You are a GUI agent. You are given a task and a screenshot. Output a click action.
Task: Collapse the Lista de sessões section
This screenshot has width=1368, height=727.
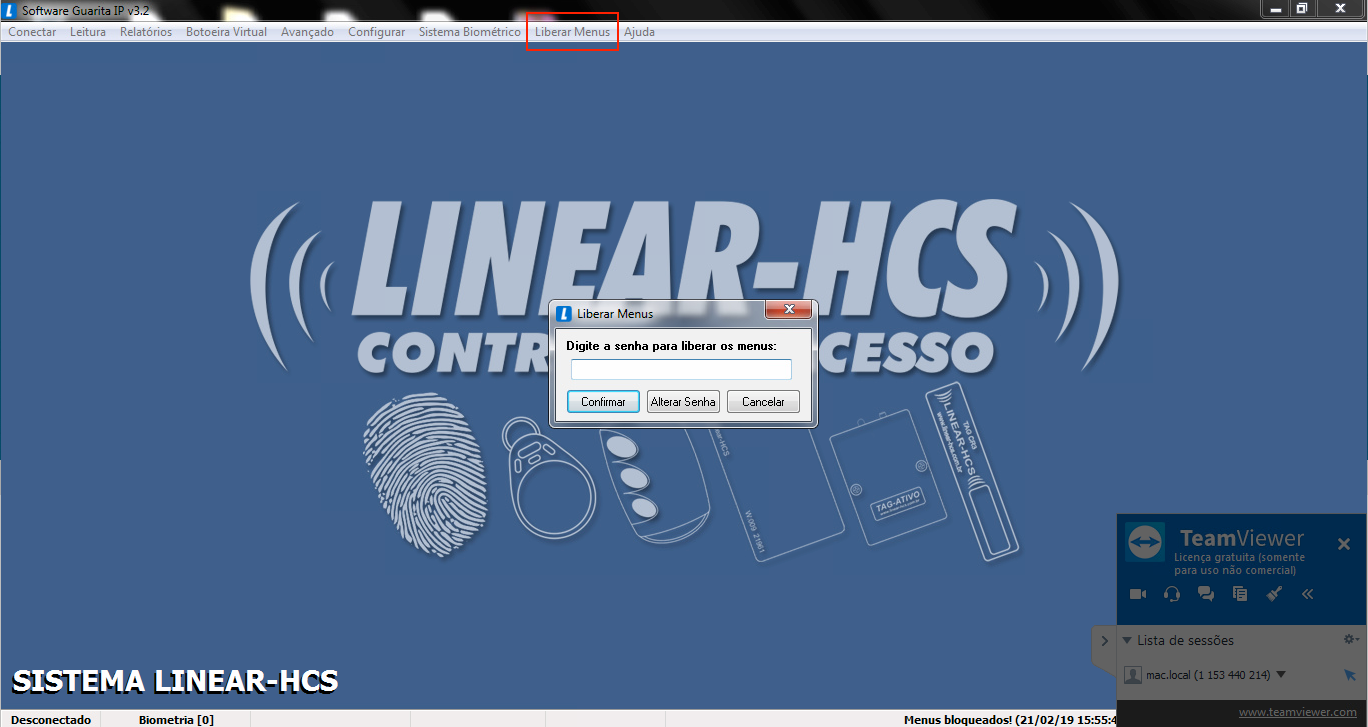coord(1127,640)
